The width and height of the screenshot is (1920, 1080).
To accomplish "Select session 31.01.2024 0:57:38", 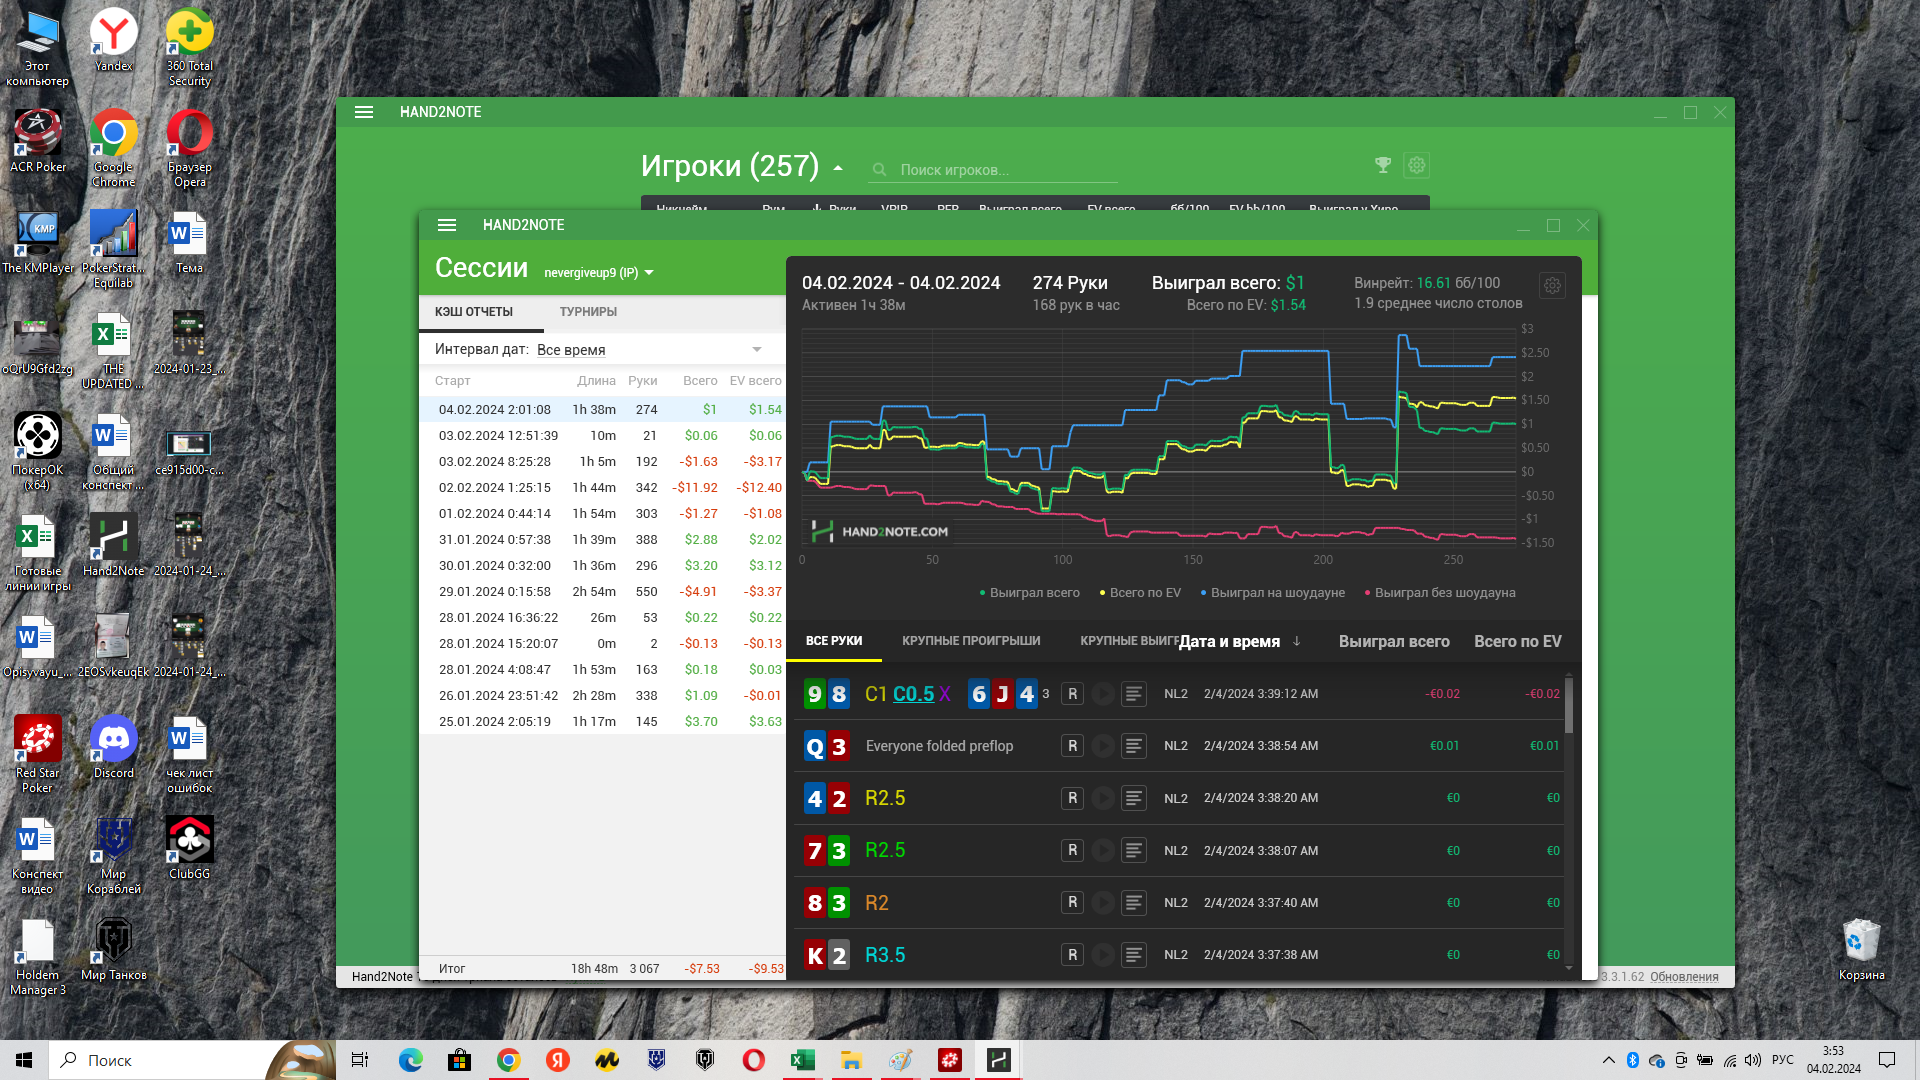I will coord(602,540).
